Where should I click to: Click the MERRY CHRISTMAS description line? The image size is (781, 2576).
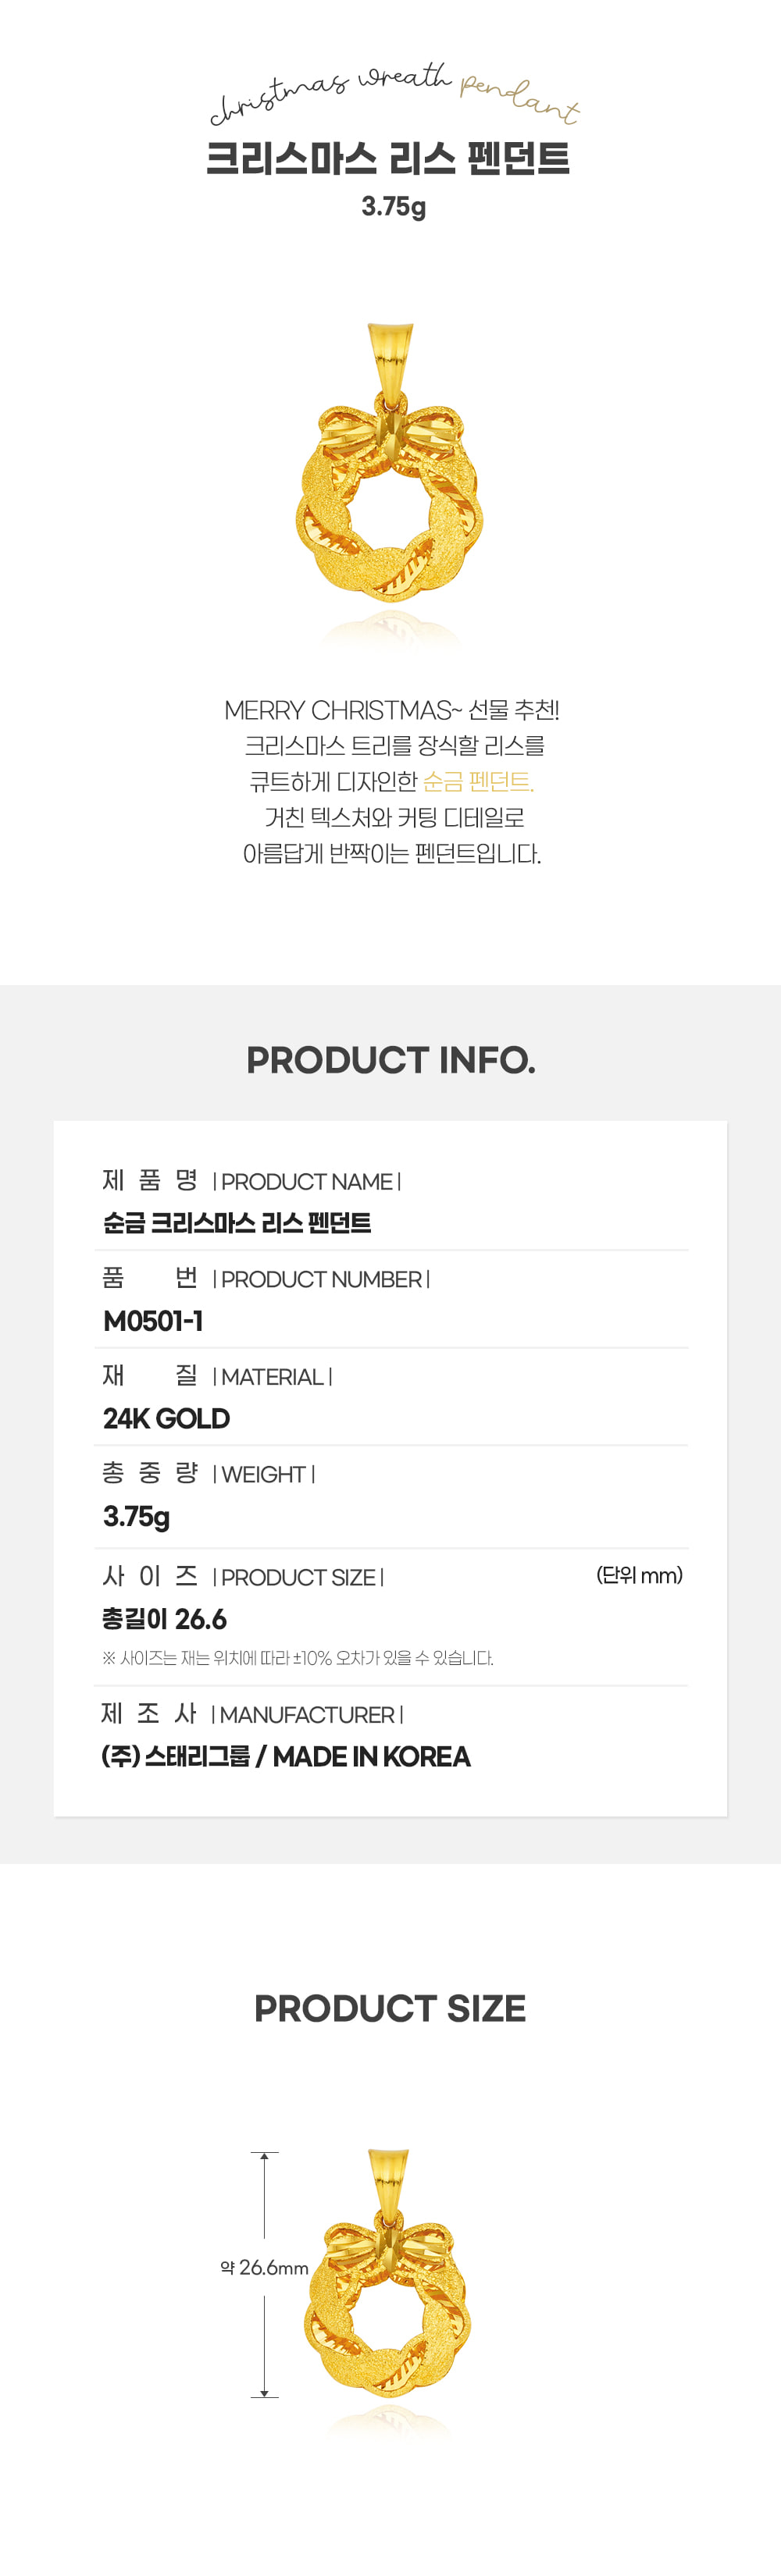391,710
